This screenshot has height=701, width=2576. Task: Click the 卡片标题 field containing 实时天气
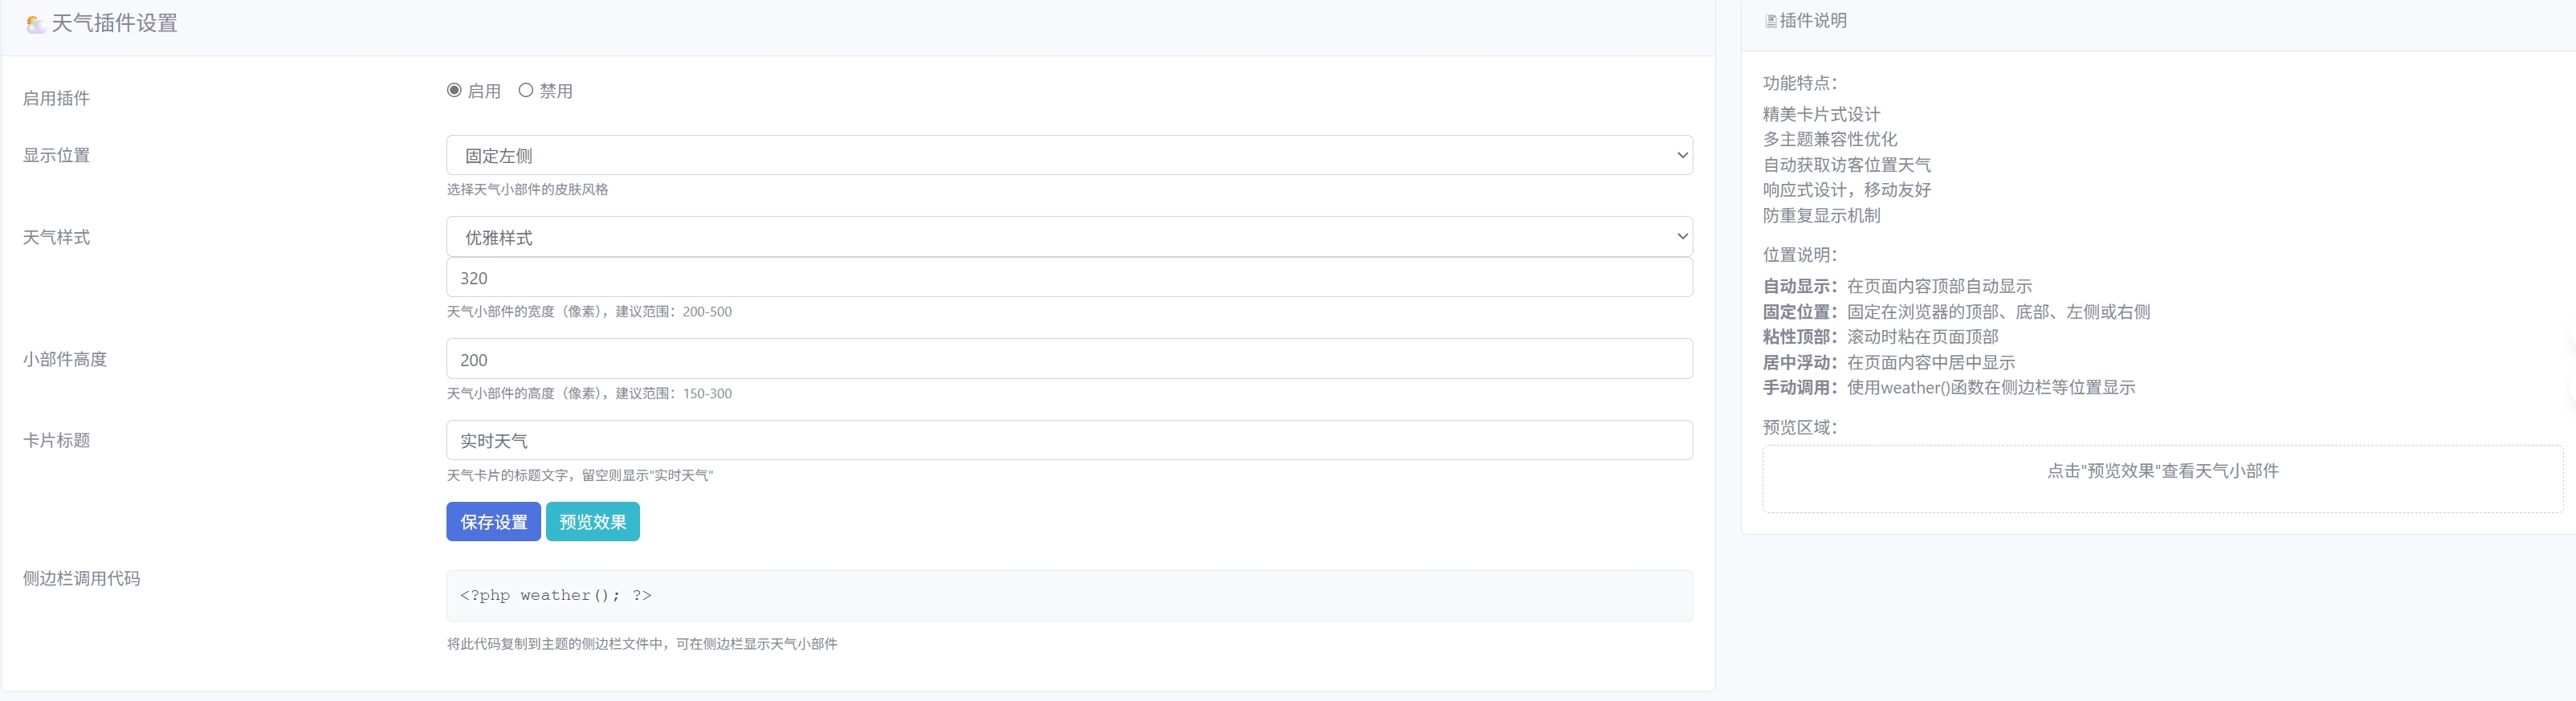pyautogui.click(x=1068, y=440)
